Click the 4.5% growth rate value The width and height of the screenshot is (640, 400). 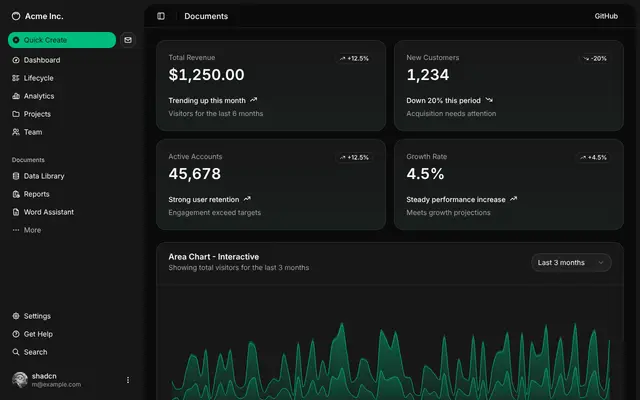425,174
